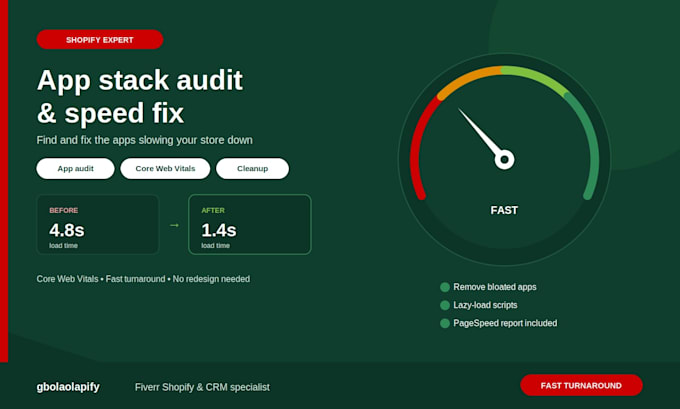Click the 4.8s value

[x=67, y=230]
